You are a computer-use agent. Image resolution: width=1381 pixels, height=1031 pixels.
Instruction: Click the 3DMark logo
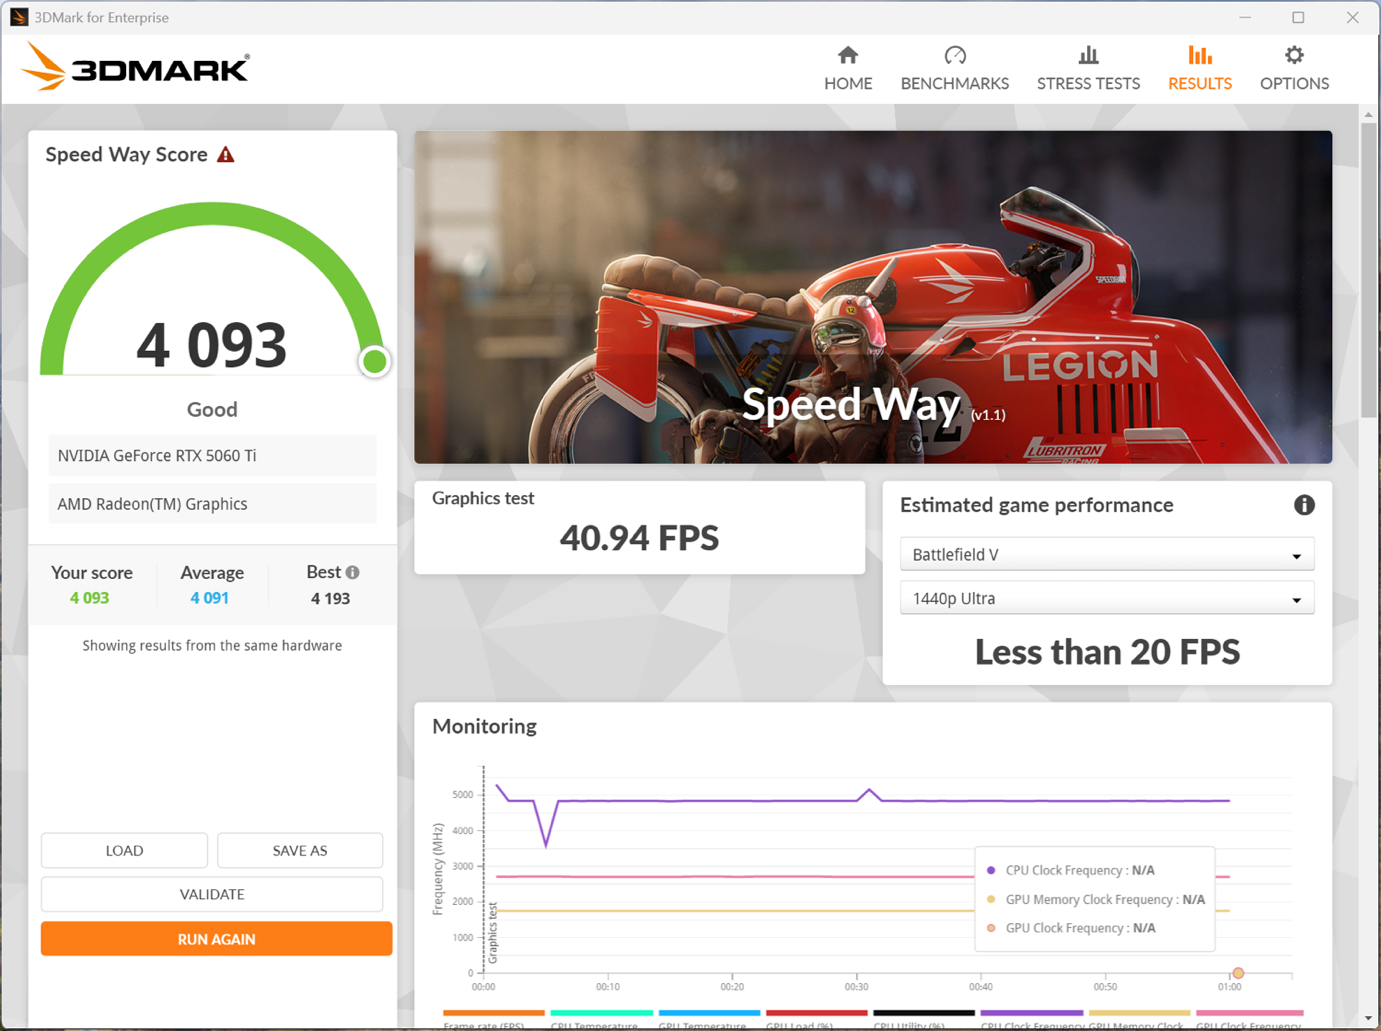coord(135,67)
